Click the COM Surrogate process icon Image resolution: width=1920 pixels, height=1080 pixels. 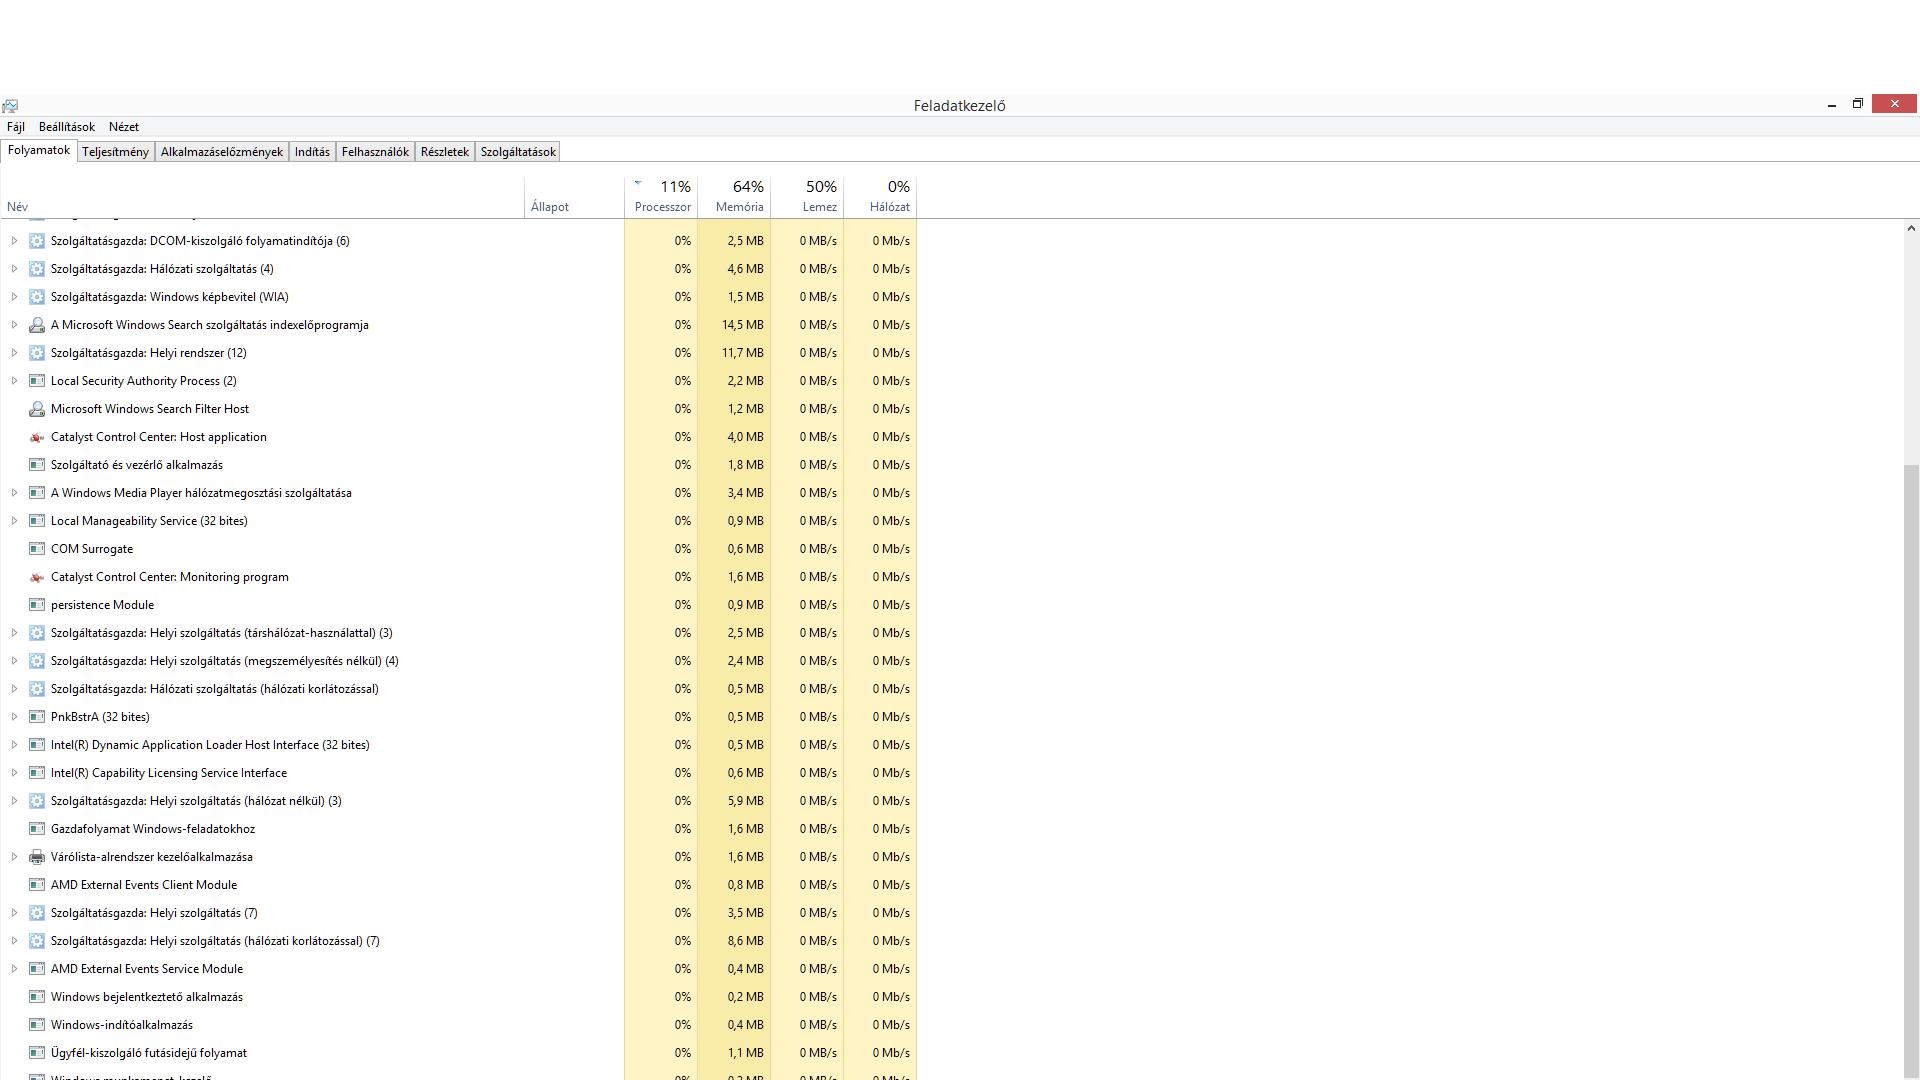(37, 549)
